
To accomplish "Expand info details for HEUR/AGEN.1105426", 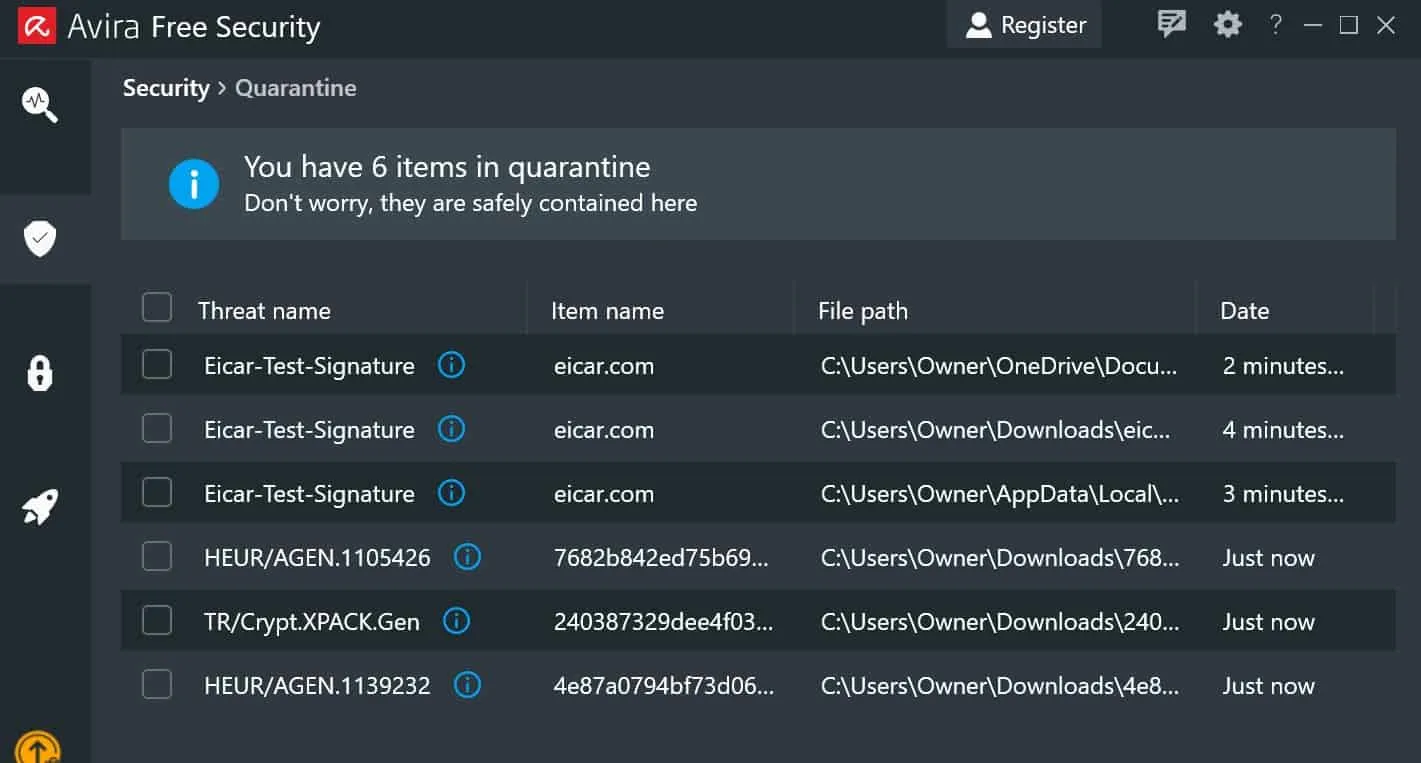I will pos(467,557).
